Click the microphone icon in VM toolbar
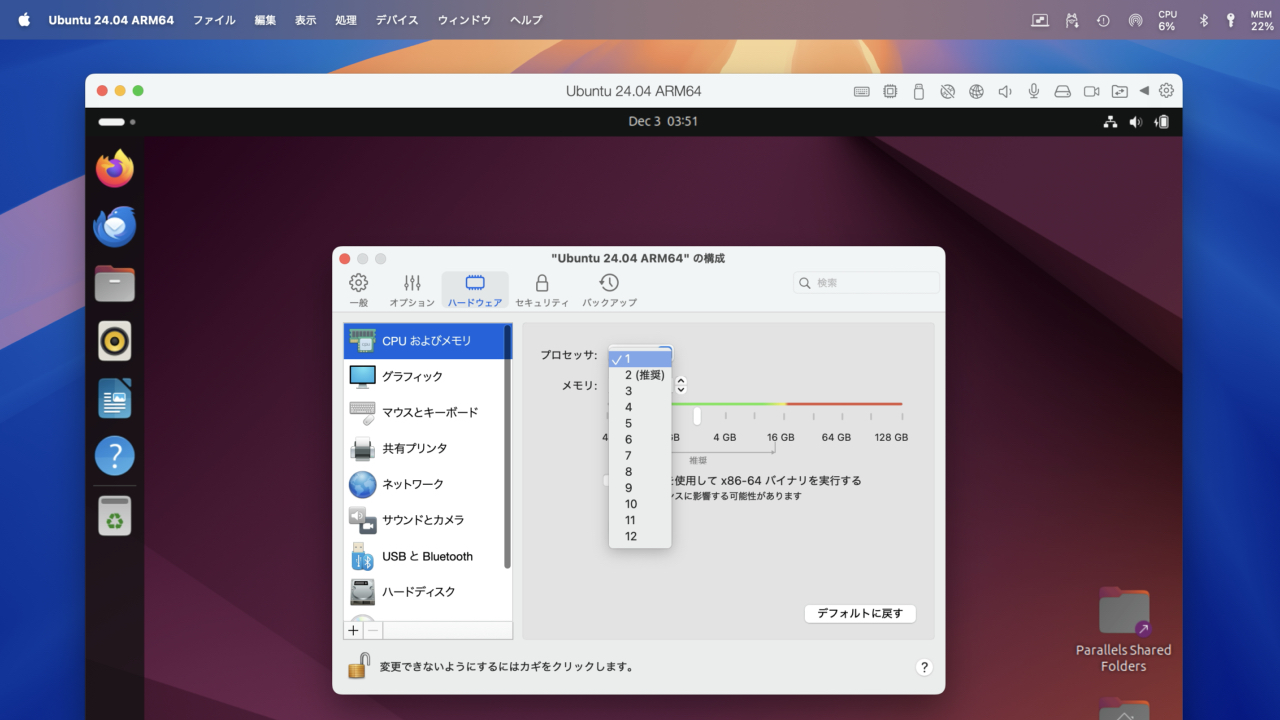Image resolution: width=1280 pixels, height=720 pixels. pos(1034,91)
